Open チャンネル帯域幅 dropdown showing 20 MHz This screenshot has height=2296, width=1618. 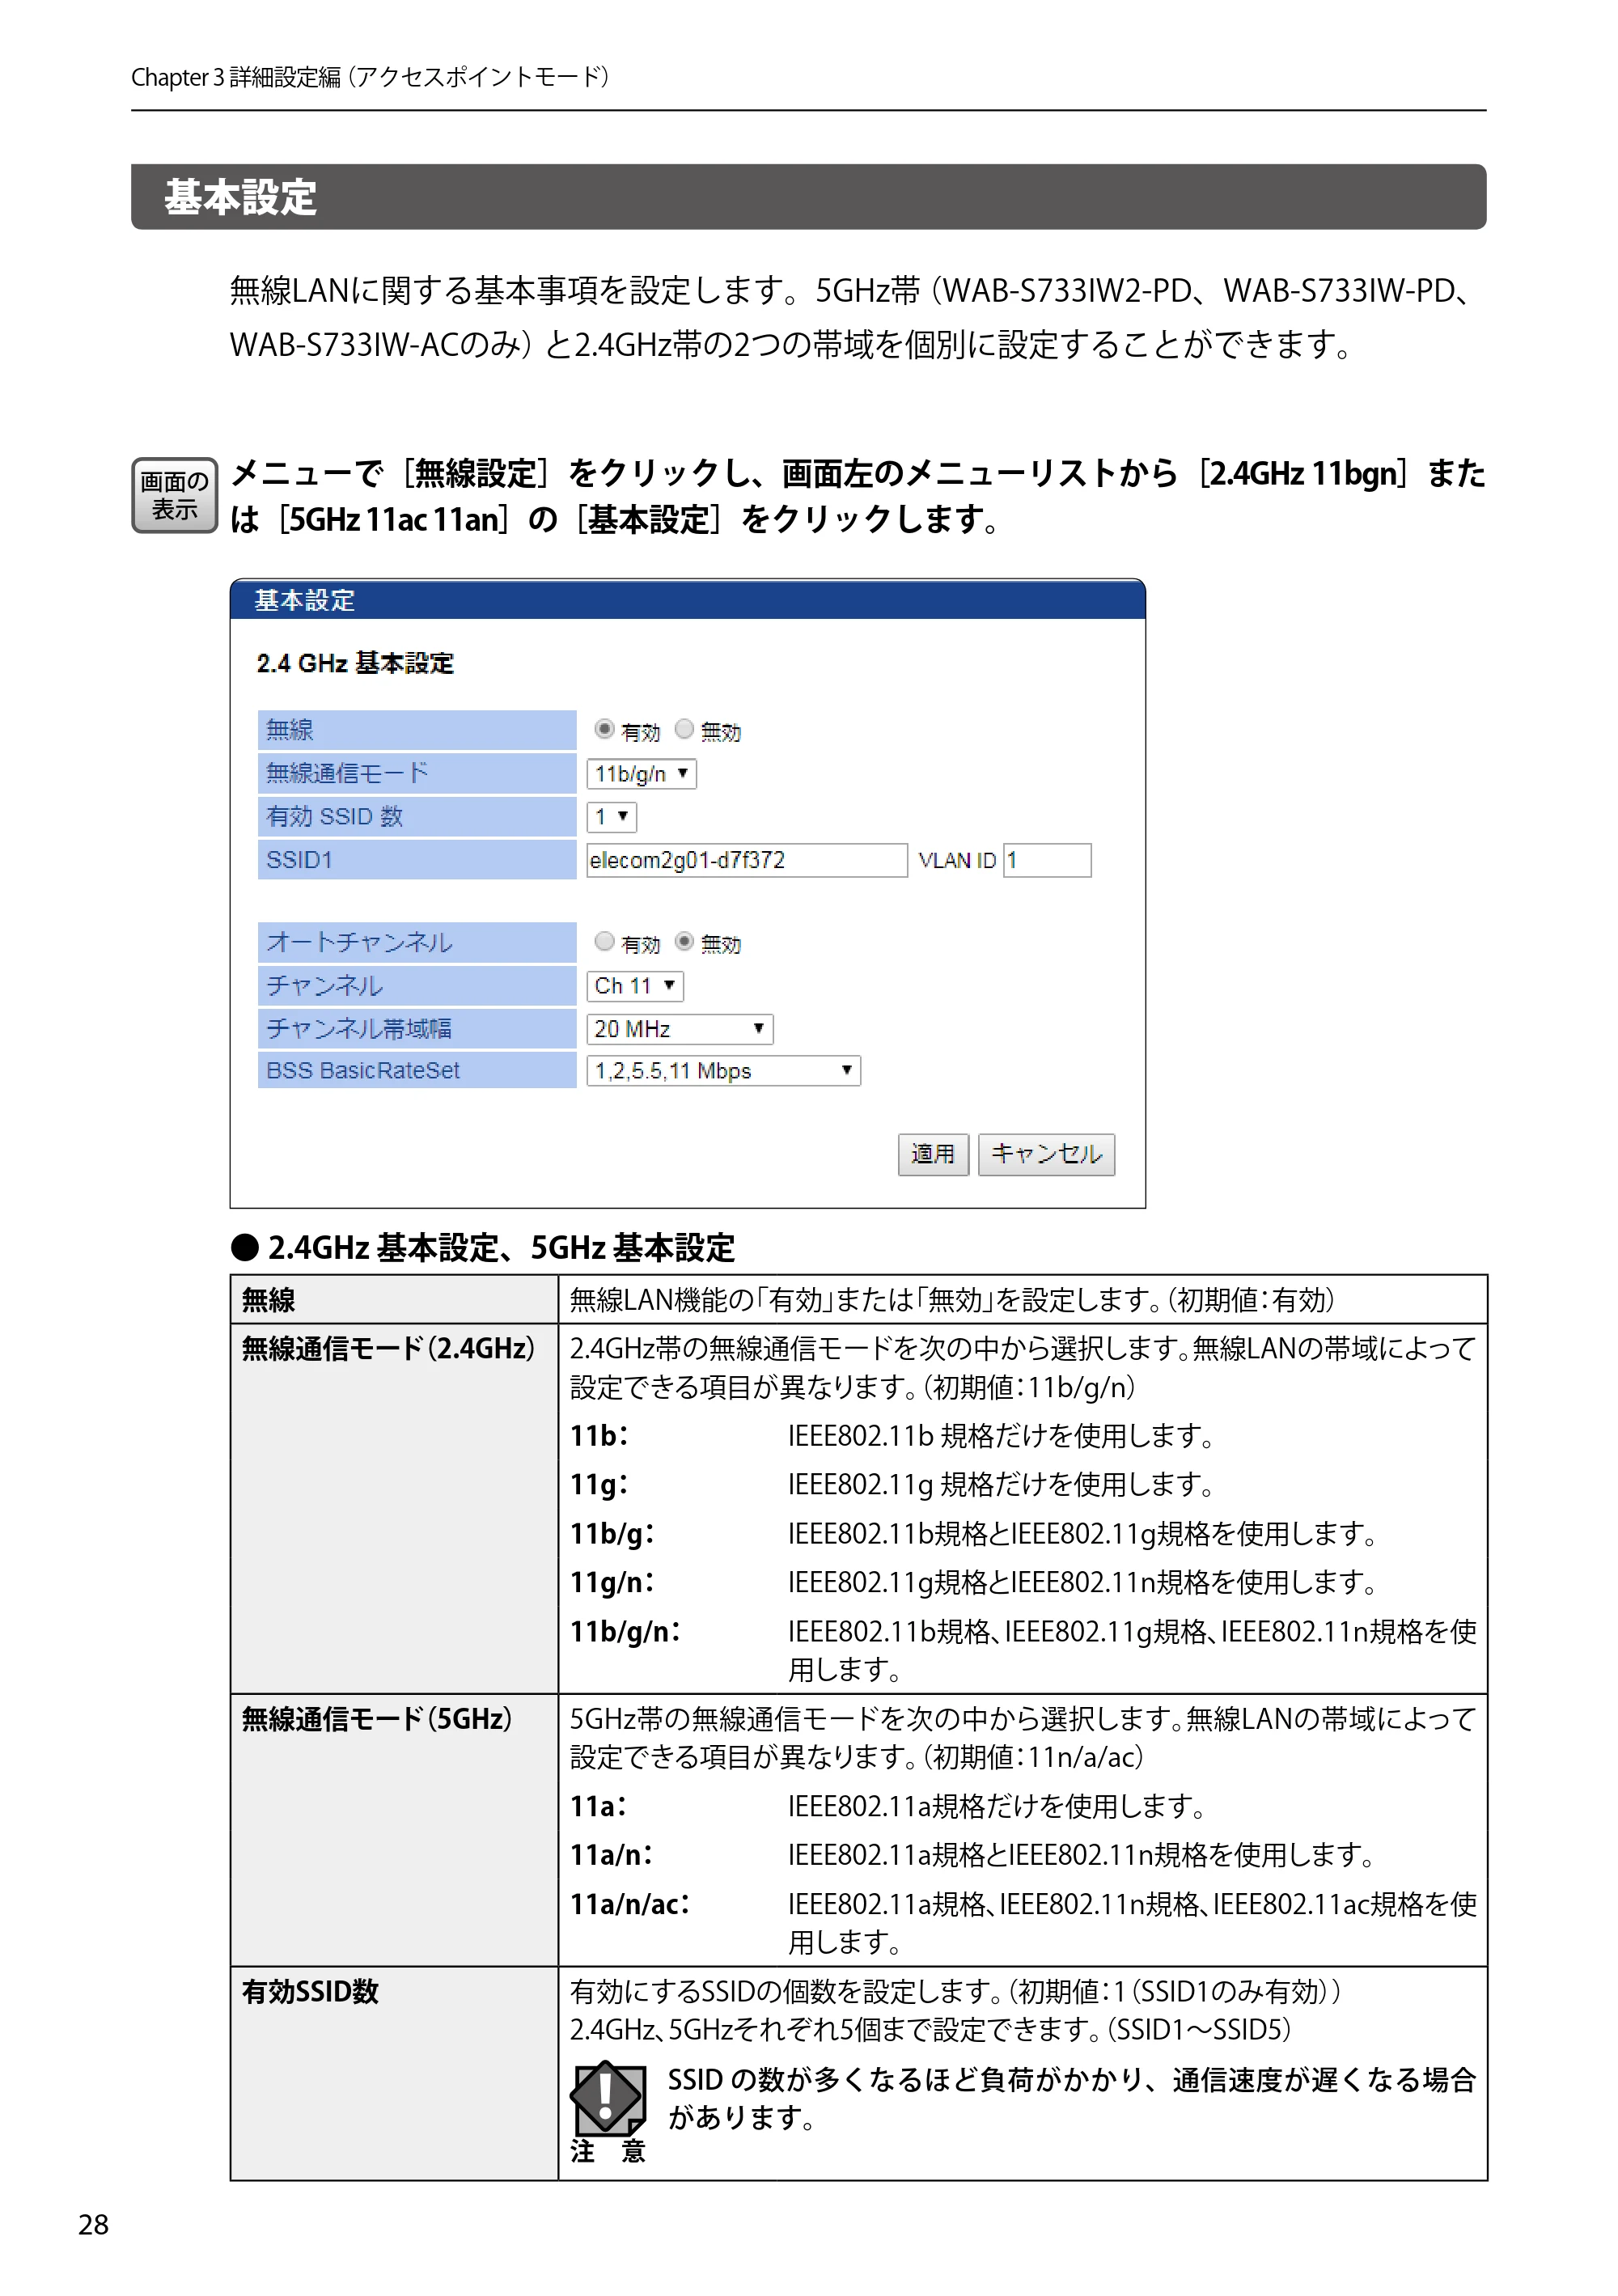(680, 1029)
